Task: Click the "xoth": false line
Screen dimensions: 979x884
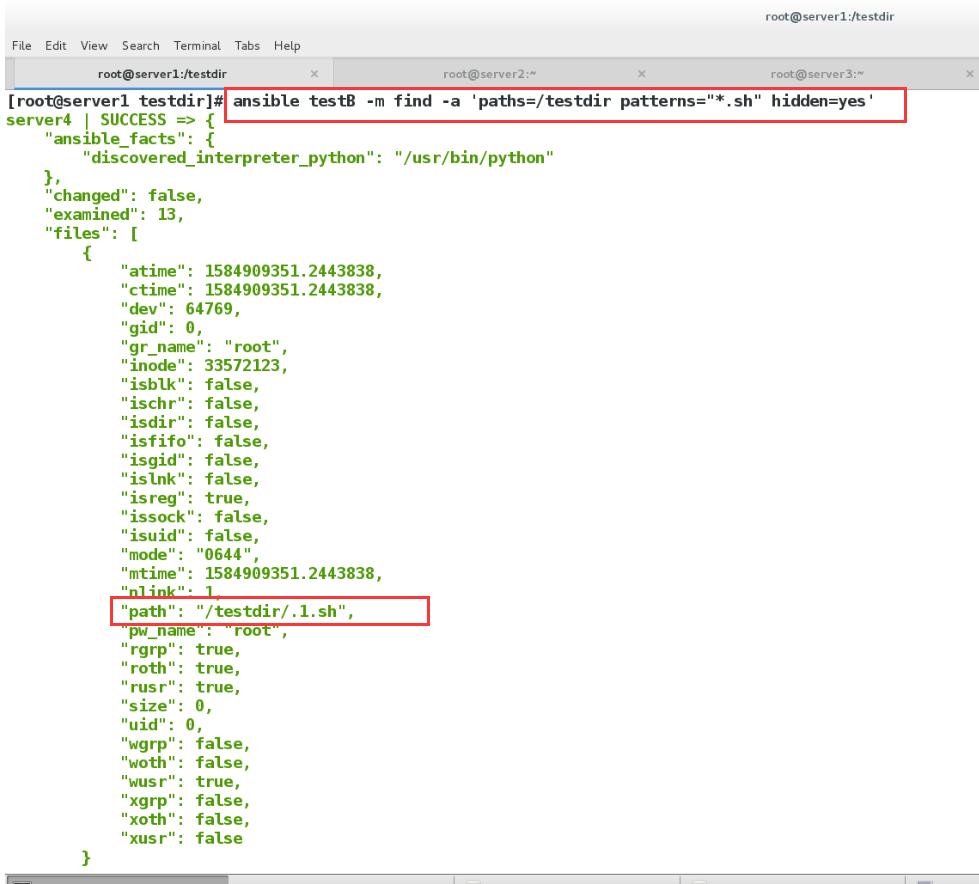Action: point(185,819)
